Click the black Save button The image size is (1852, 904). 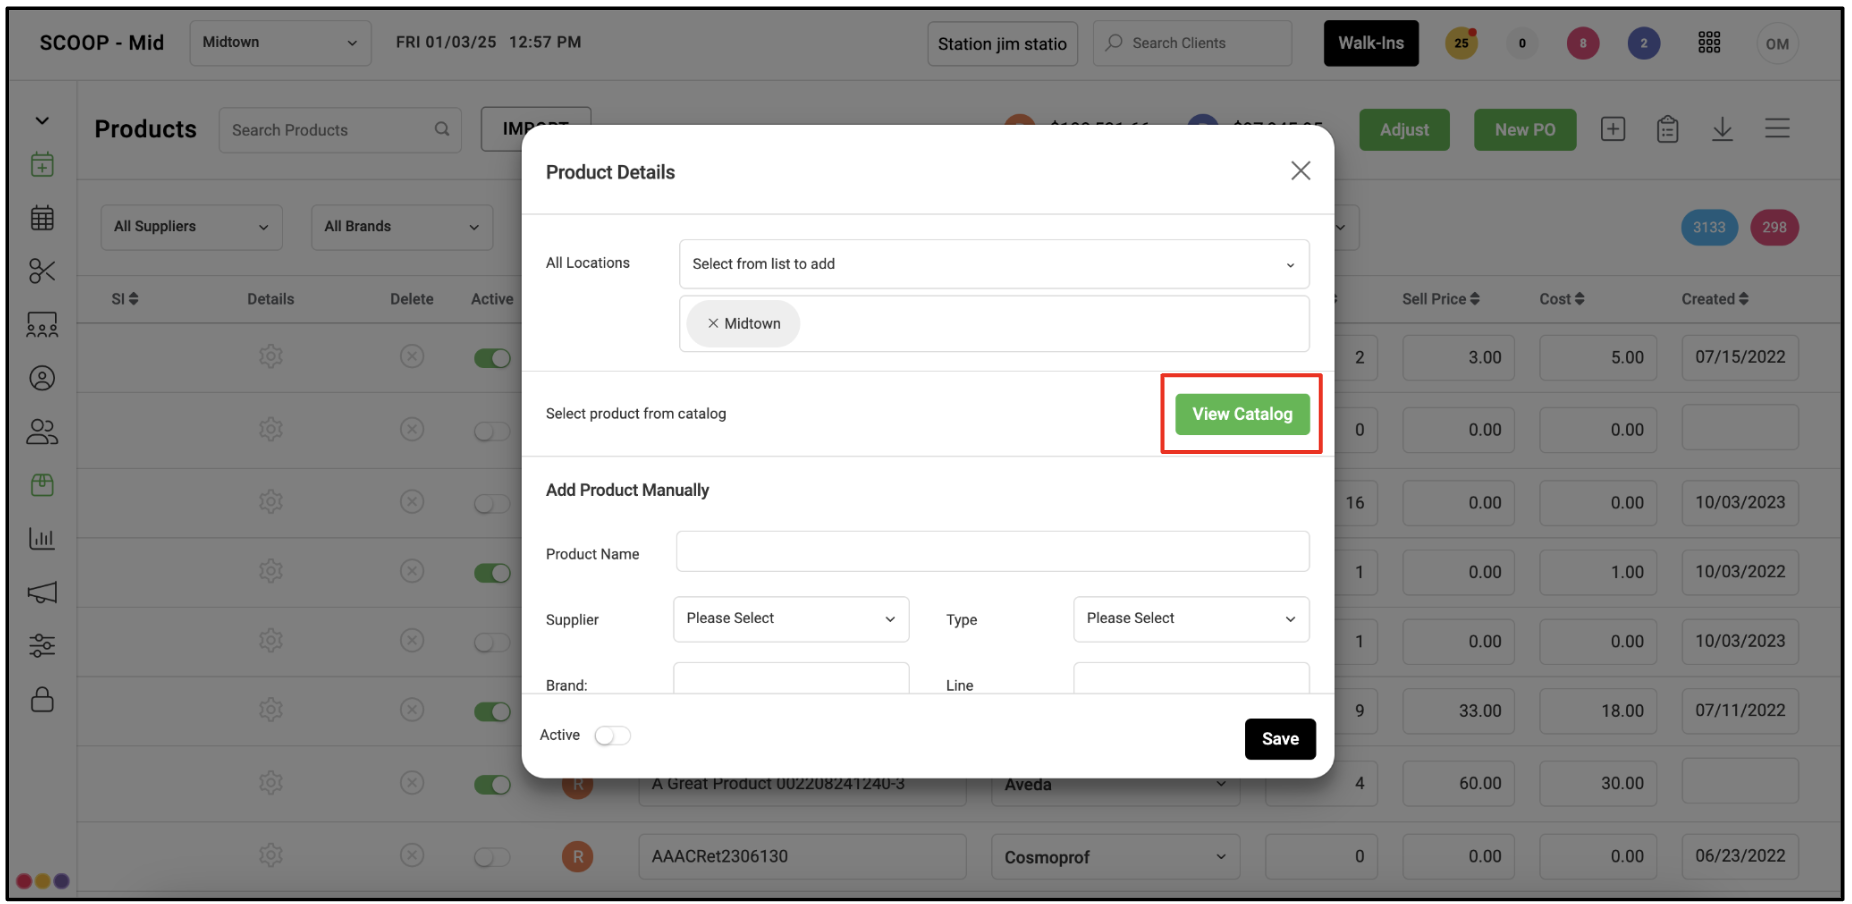point(1280,739)
